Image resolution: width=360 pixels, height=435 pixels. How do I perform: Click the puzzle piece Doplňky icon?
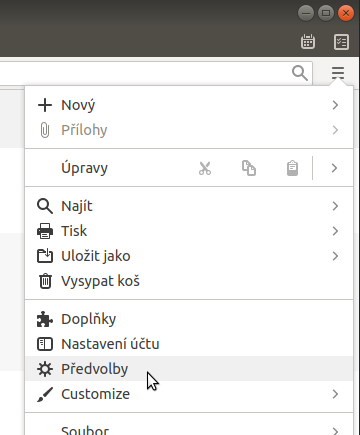click(x=45, y=319)
